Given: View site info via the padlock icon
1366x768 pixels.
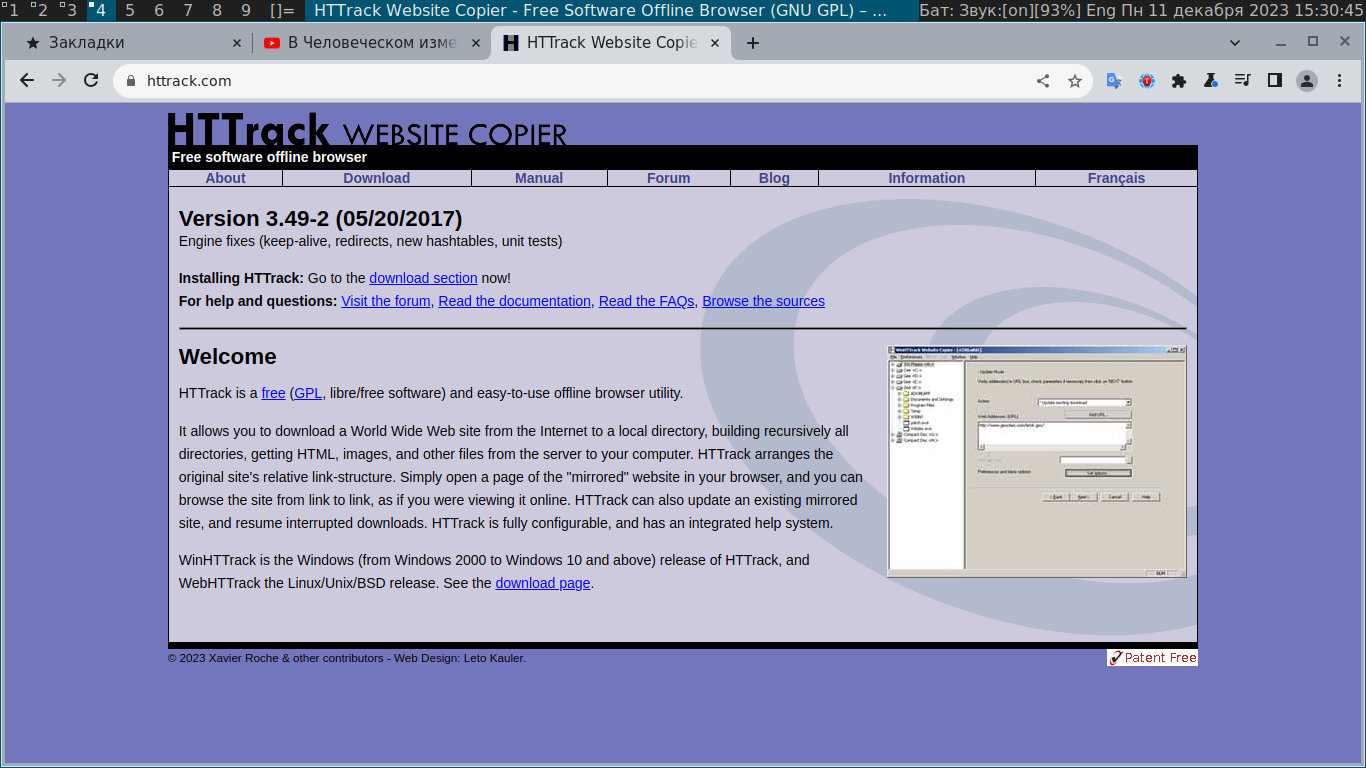Looking at the screenshot, I should (x=130, y=81).
